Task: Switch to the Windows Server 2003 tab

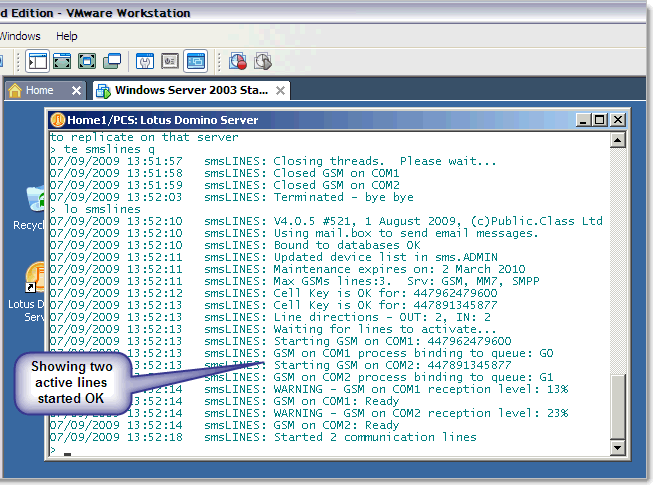Action: pyautogui.click(x=191, y=90)
